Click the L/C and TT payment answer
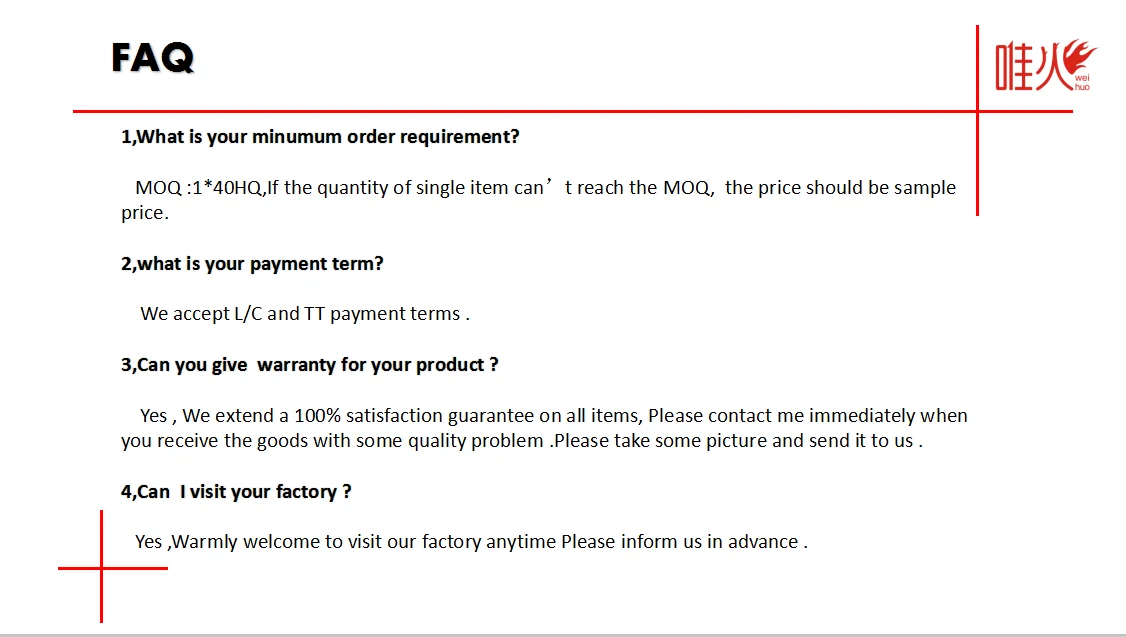This screenshot has height=637, width=1126. [305, 314]
